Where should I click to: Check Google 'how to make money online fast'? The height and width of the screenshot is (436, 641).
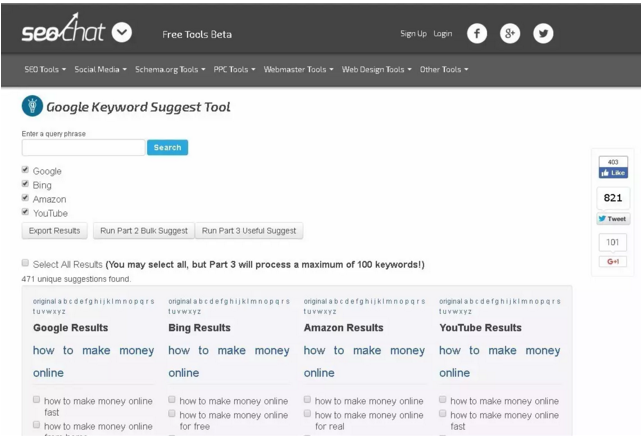36,399
